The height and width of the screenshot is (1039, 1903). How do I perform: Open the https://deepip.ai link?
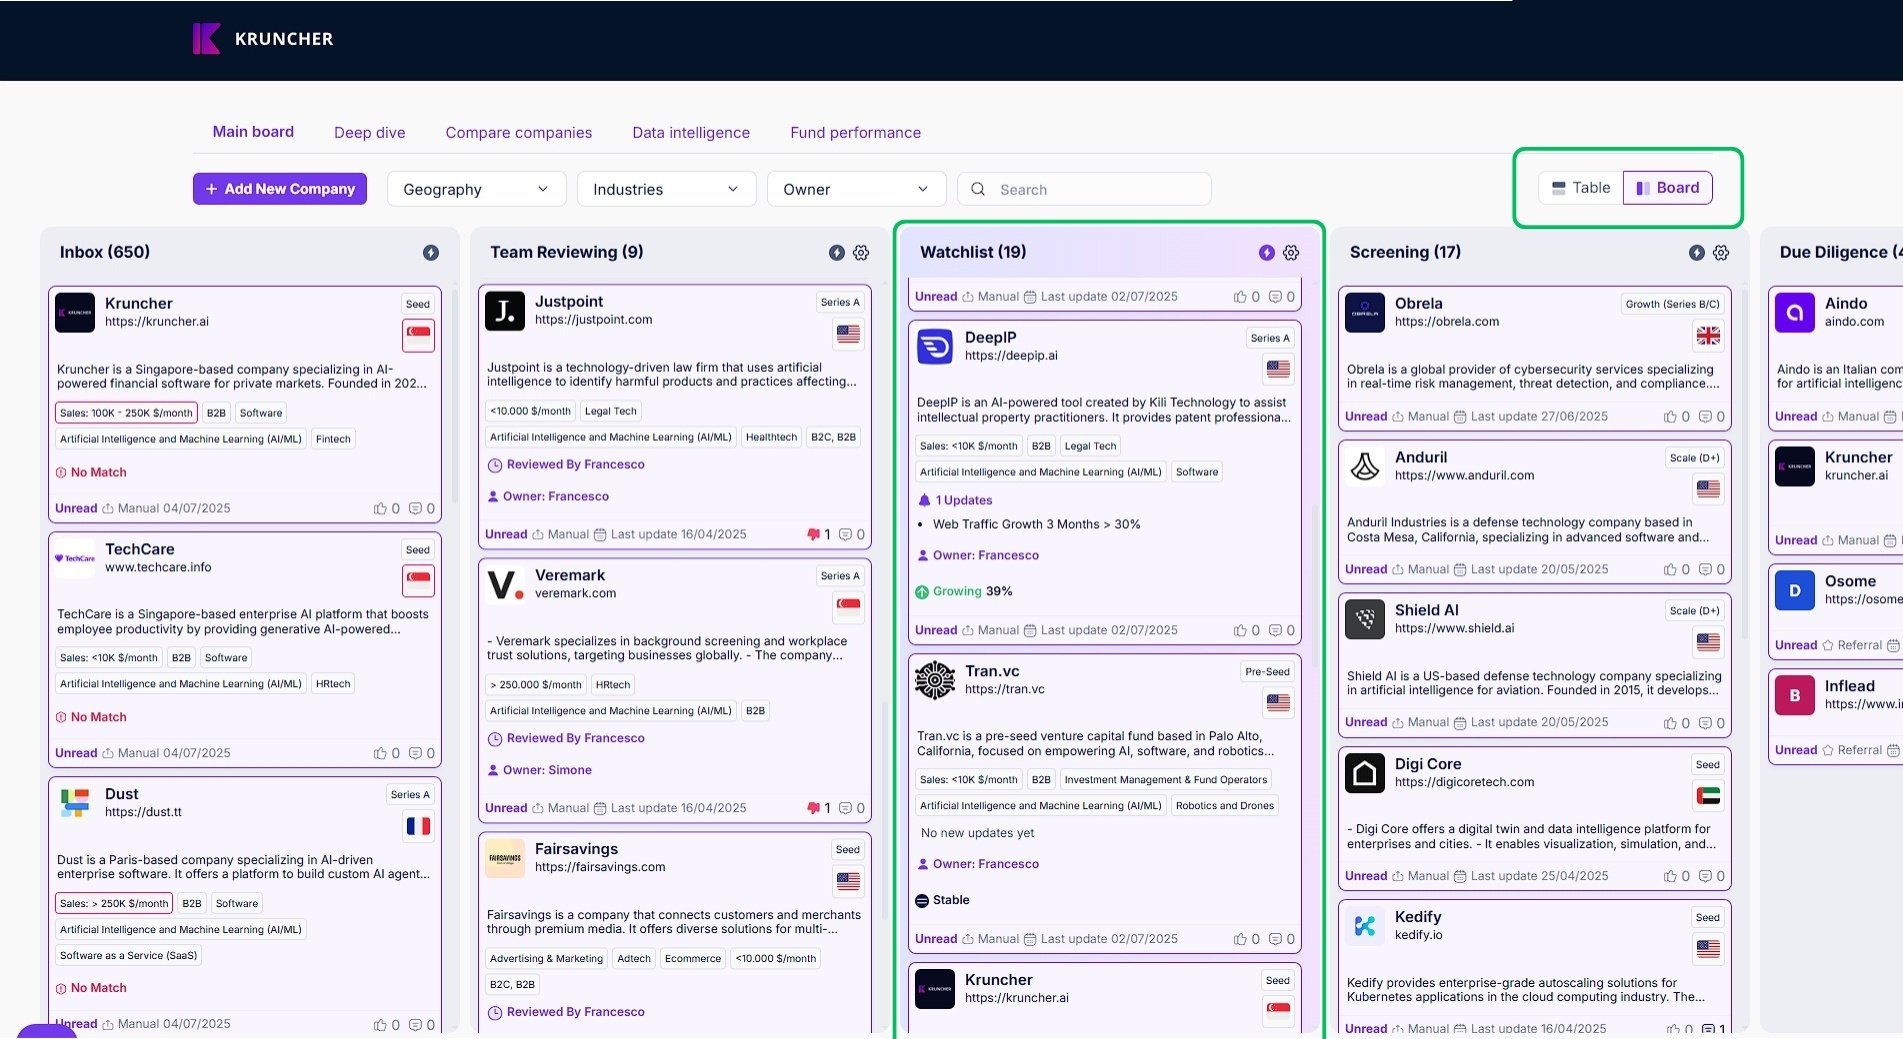pyautogui.click(x=1011, y=356)
